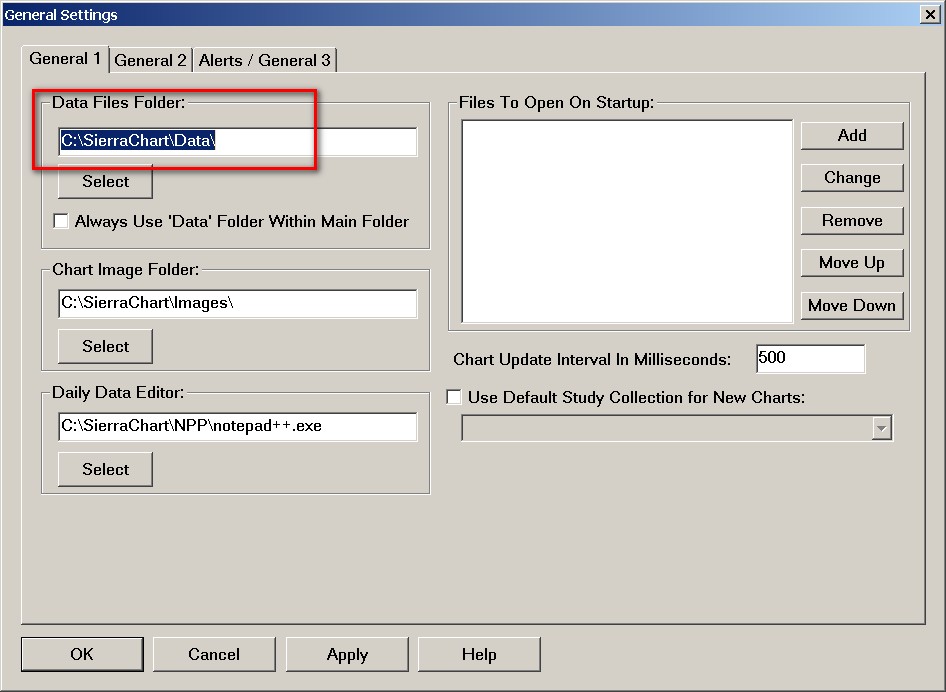Open the Alerts / General 3 tab
946x692 pixels.
point(265,60)
